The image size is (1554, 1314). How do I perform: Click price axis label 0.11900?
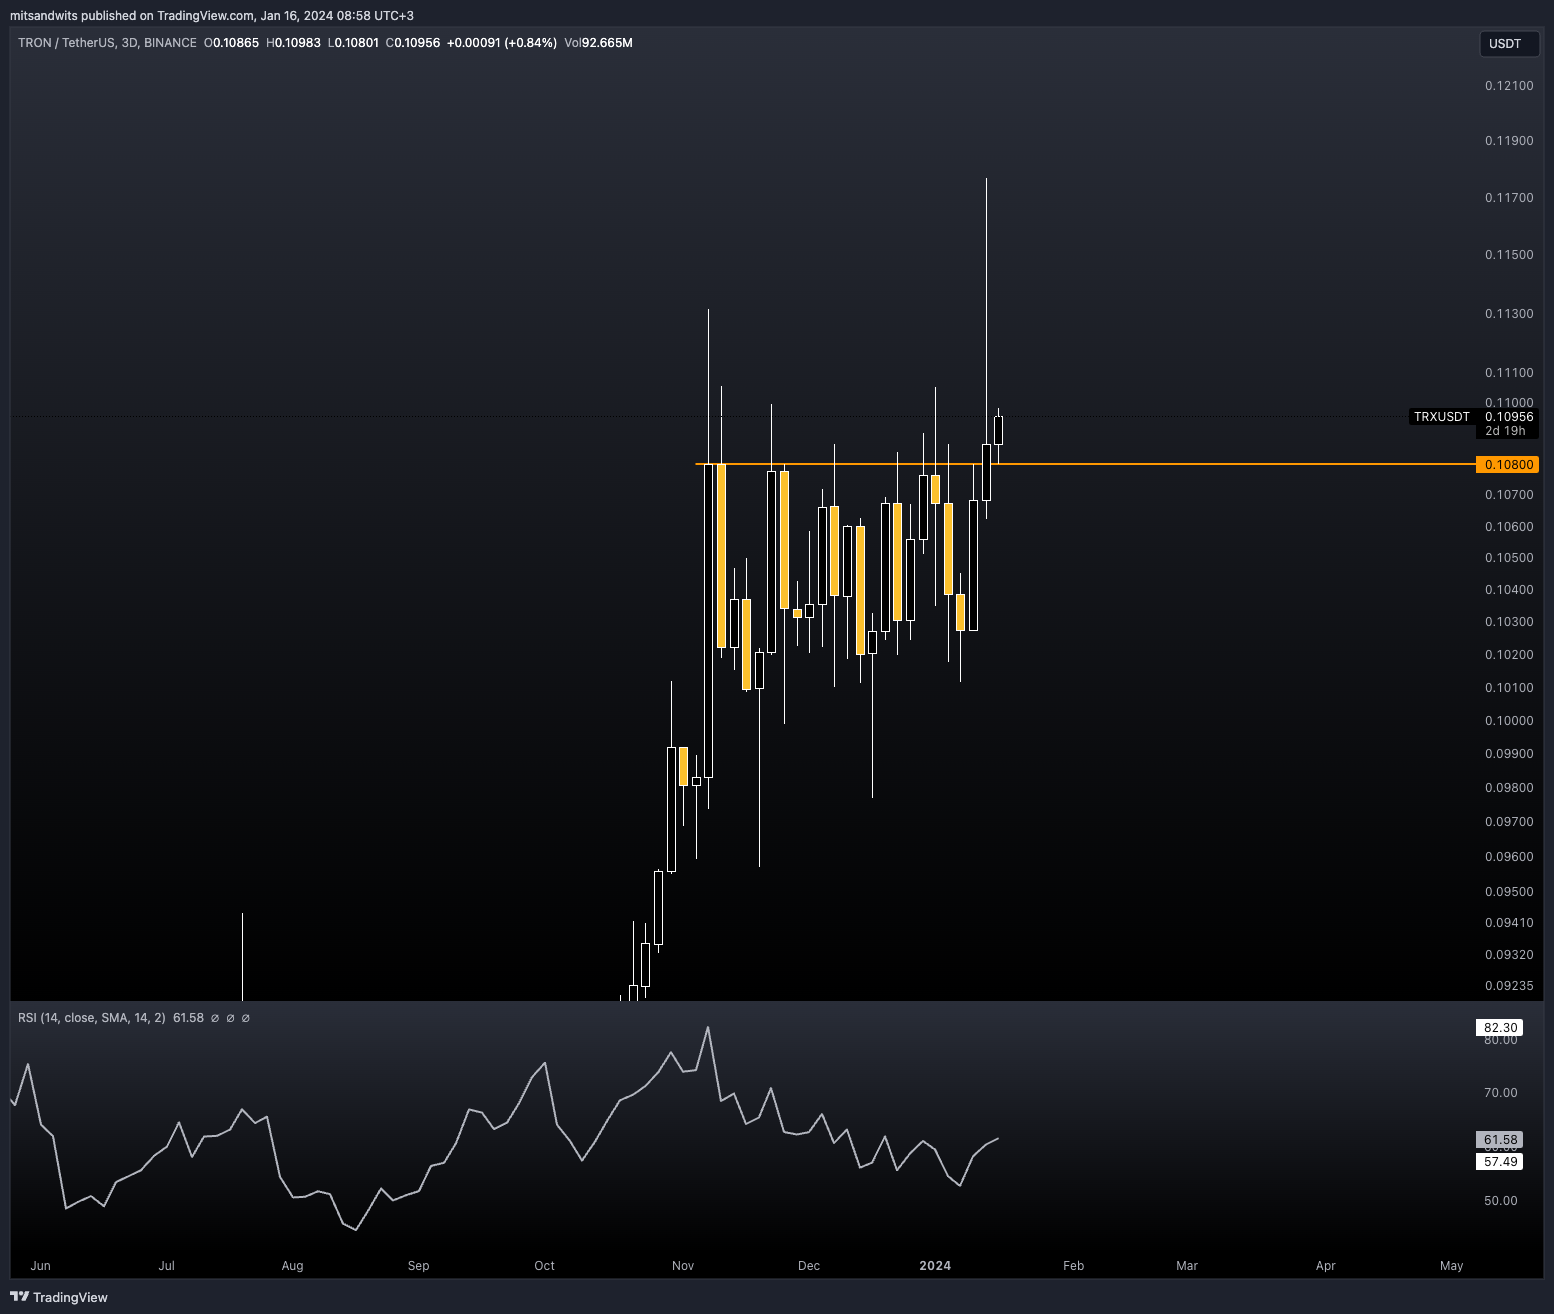point(1509,141)
